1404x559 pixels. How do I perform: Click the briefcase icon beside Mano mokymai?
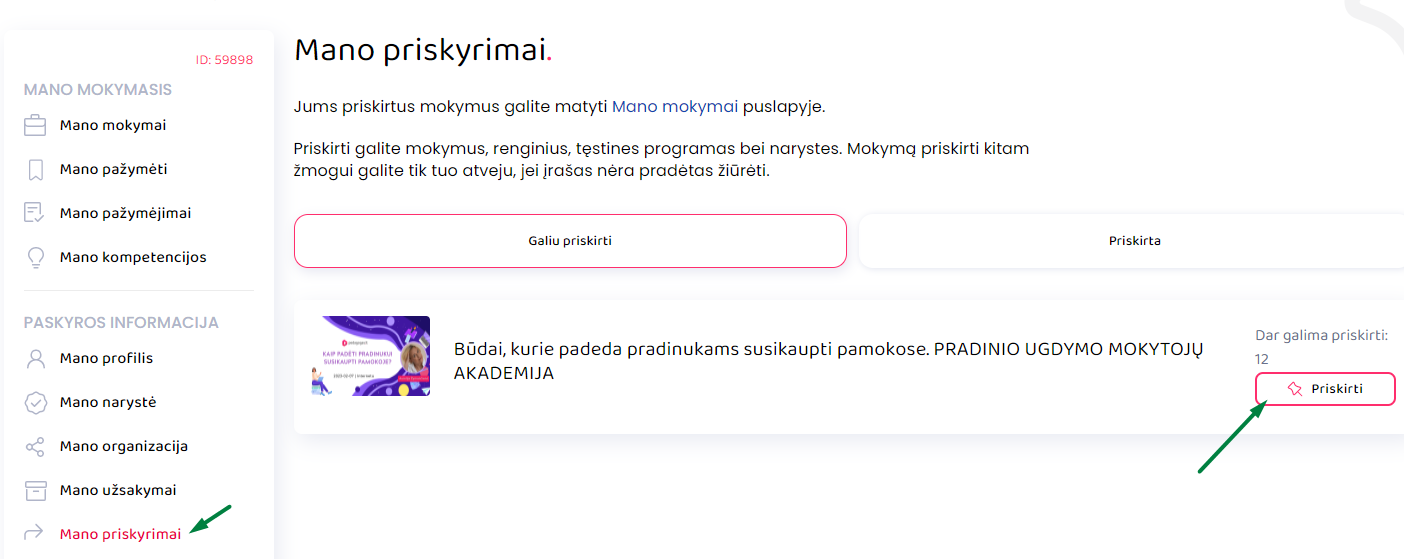click(x=36, y=126)
